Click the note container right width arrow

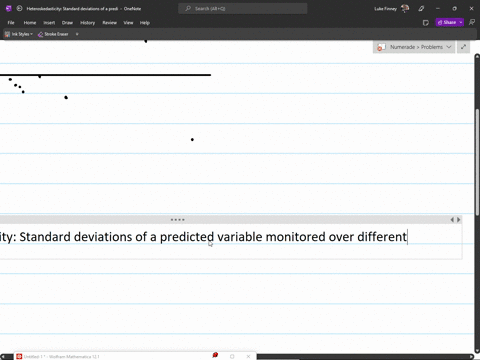(459, 220)
